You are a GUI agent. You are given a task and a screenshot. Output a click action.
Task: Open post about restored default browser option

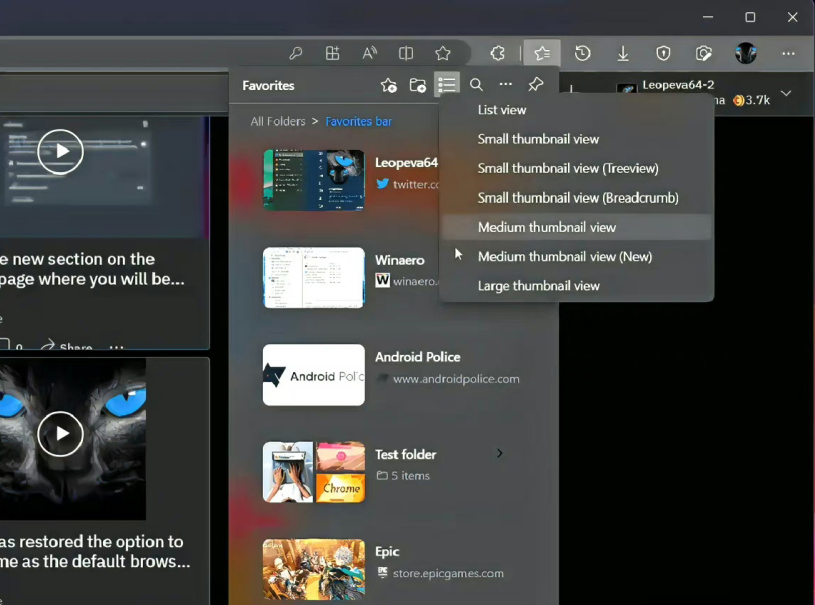(x=95, y=551)
